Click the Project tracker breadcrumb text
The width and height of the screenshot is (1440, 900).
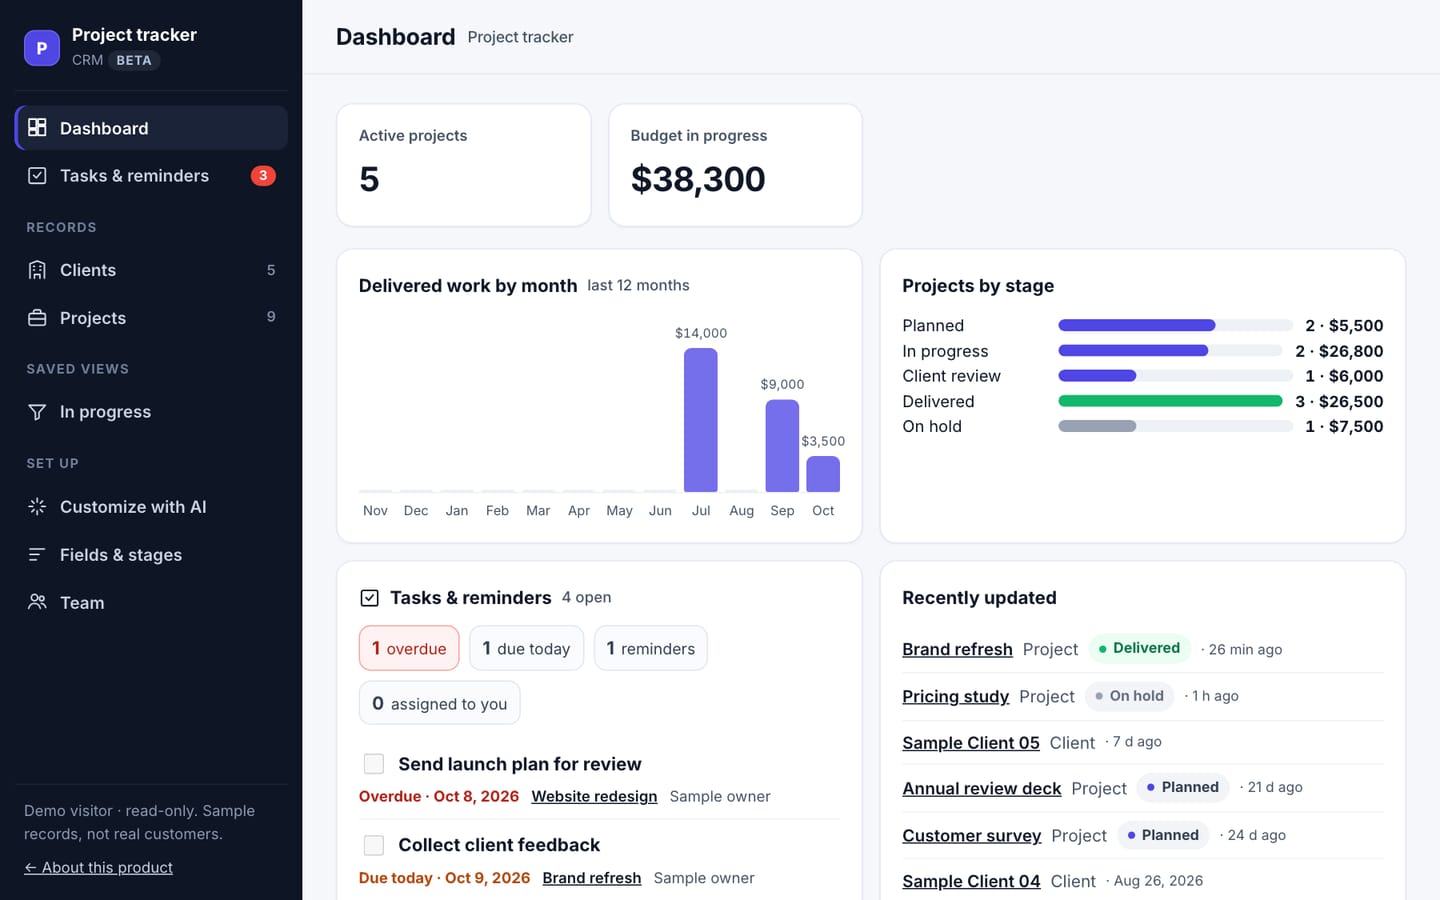tap(520, 37)
